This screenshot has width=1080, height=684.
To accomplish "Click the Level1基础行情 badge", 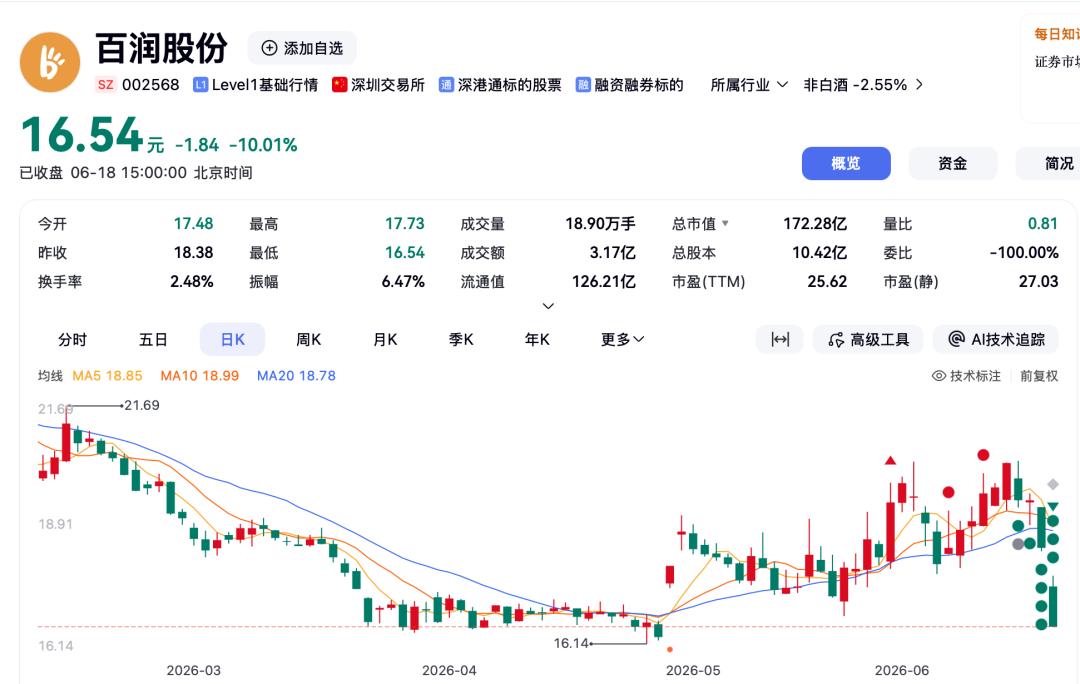I will (256, 85).
